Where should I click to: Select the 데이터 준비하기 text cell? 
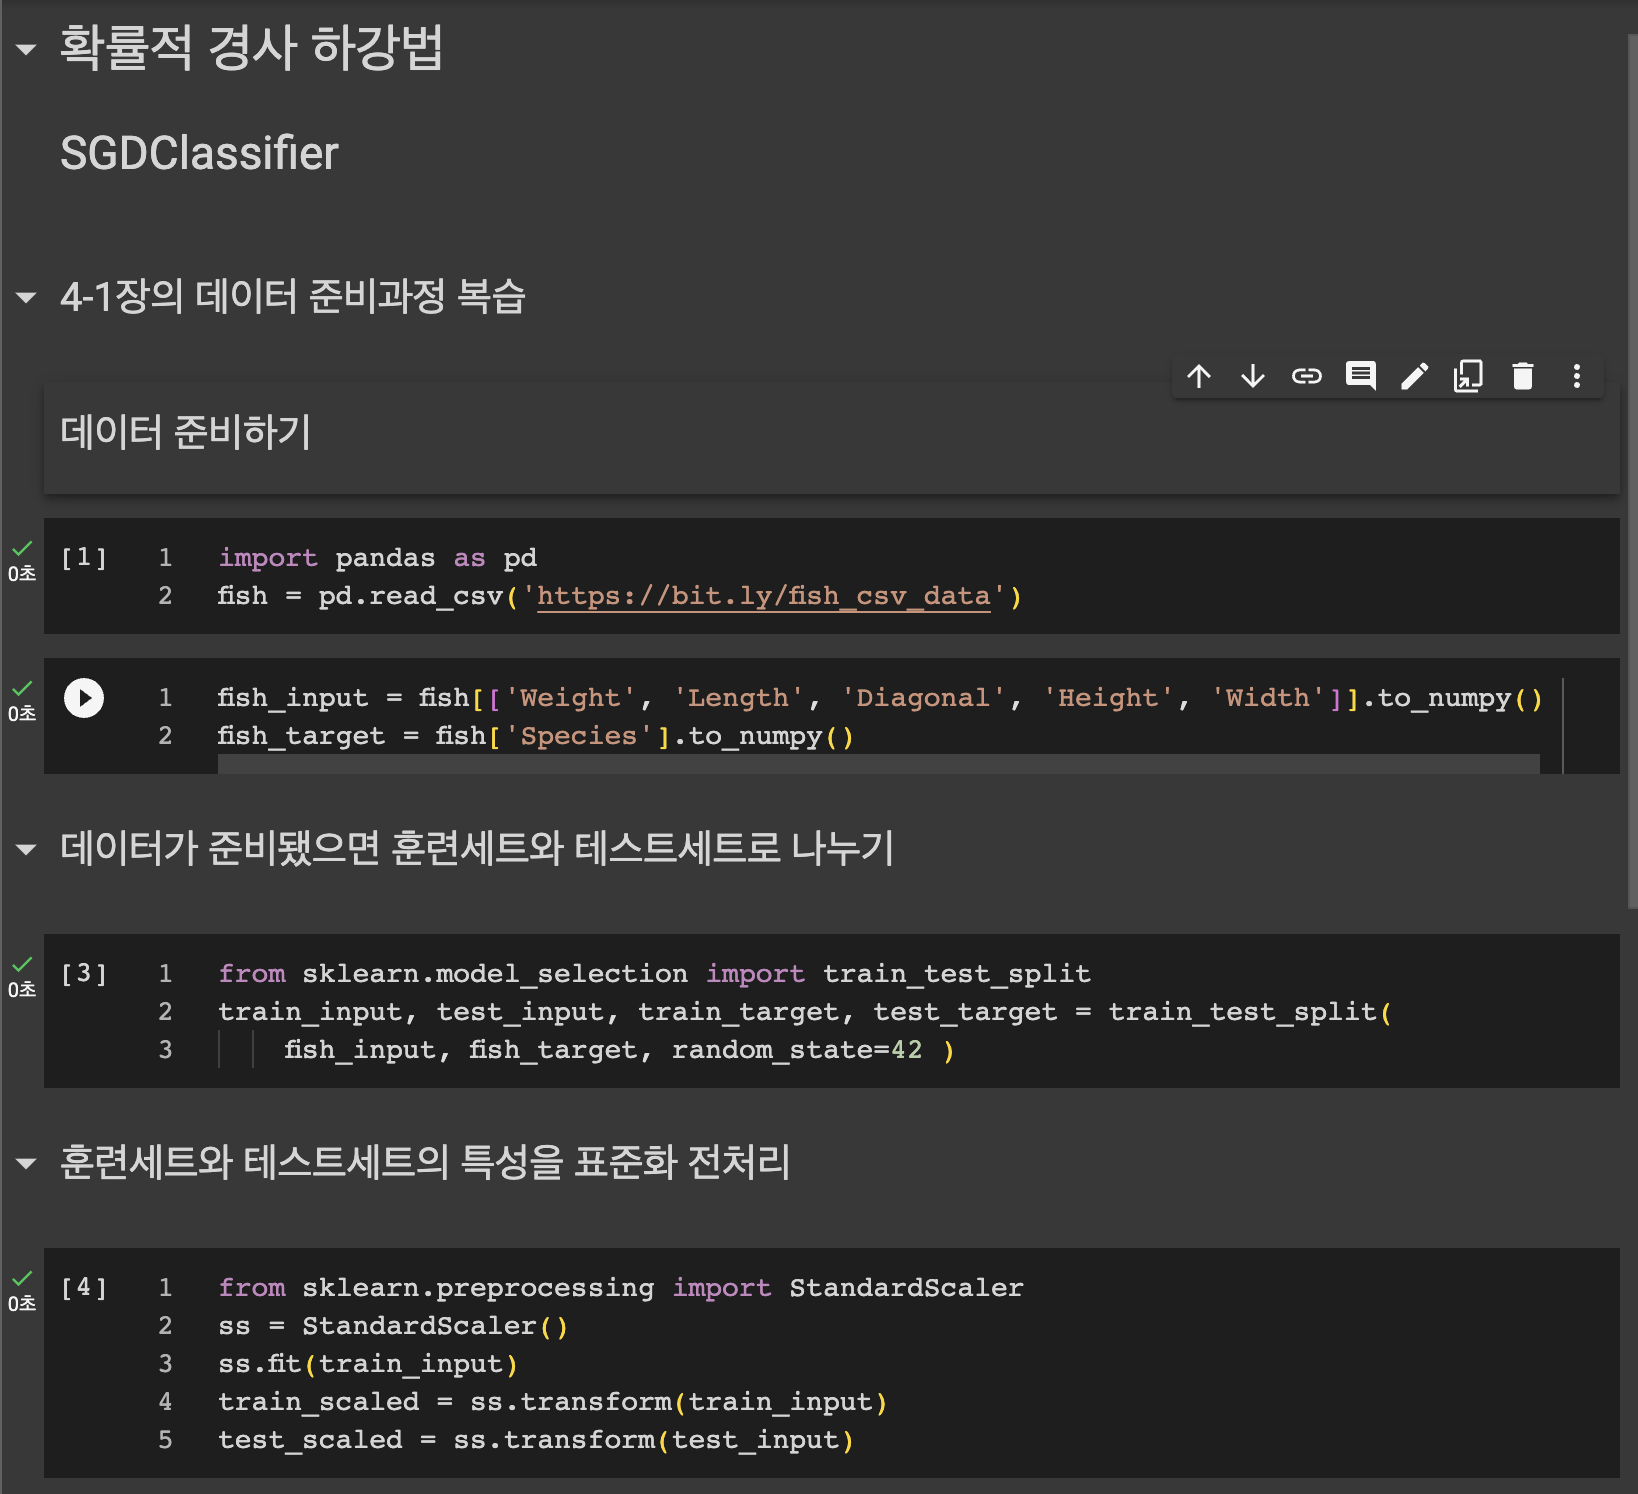(831, 438)
